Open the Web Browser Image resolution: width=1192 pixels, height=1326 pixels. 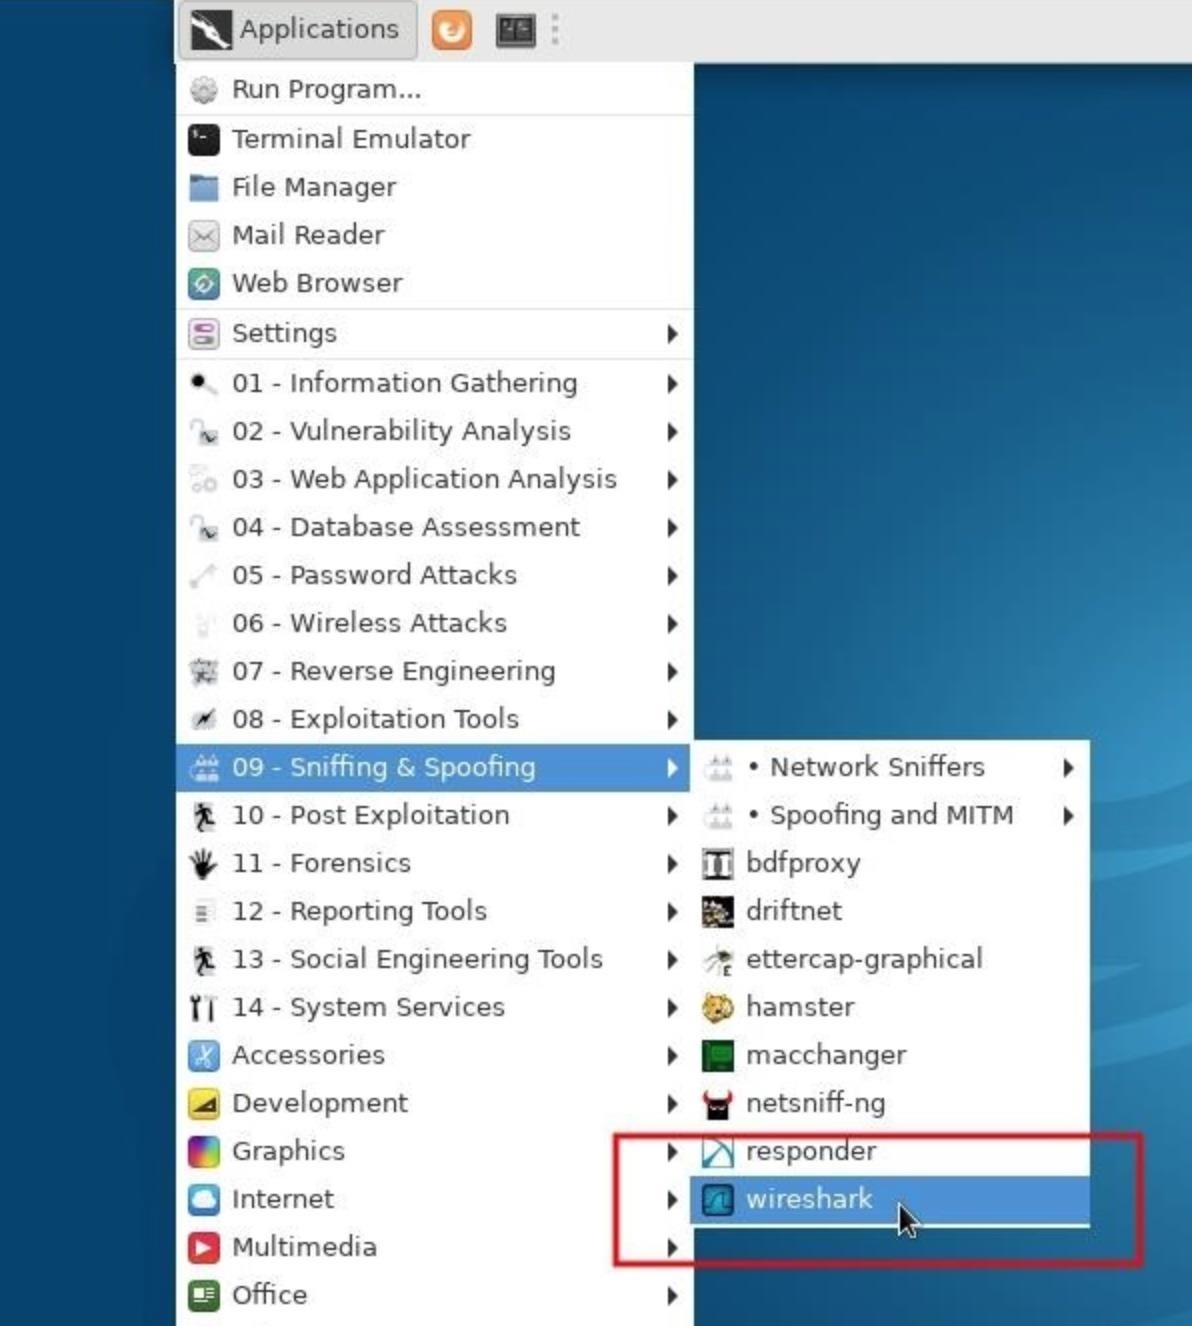pos(316,283)
